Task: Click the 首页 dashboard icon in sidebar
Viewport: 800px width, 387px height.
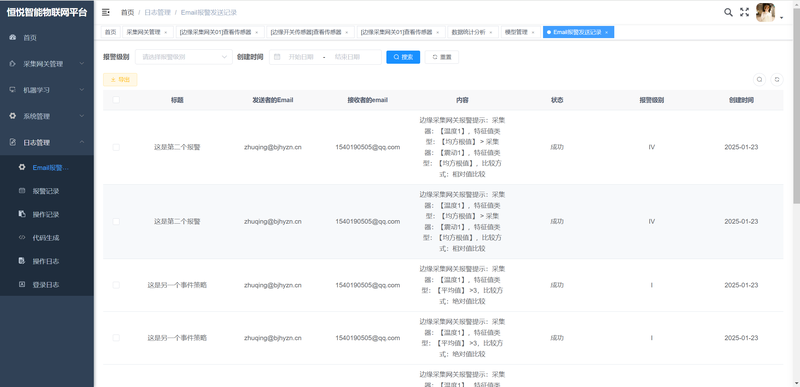Action: click(13, 38)
